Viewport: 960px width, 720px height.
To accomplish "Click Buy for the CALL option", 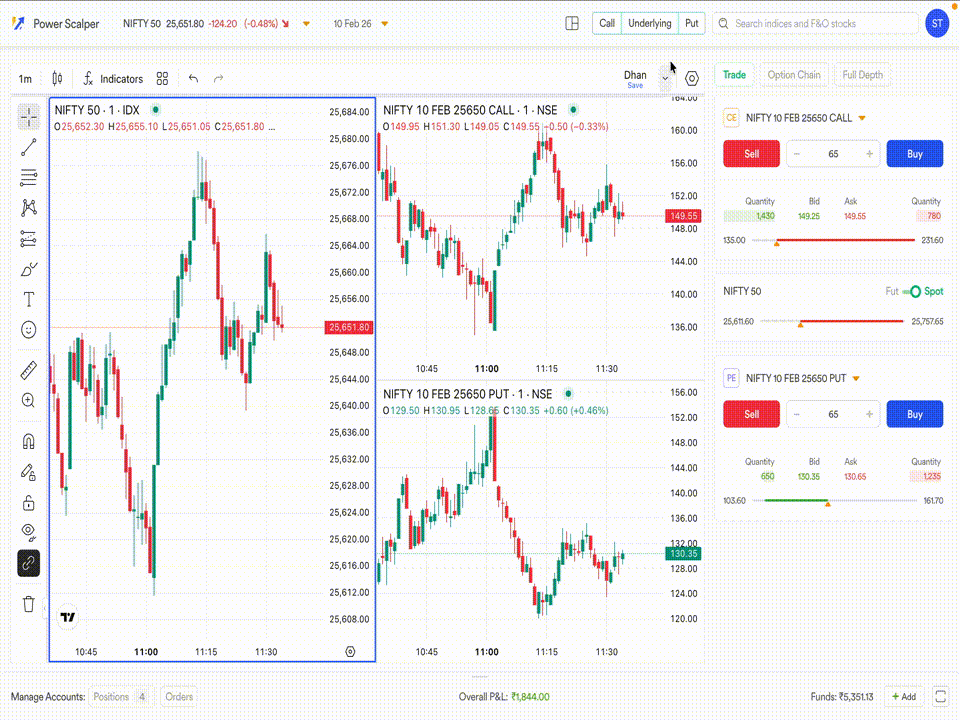I will coord(914,154).
